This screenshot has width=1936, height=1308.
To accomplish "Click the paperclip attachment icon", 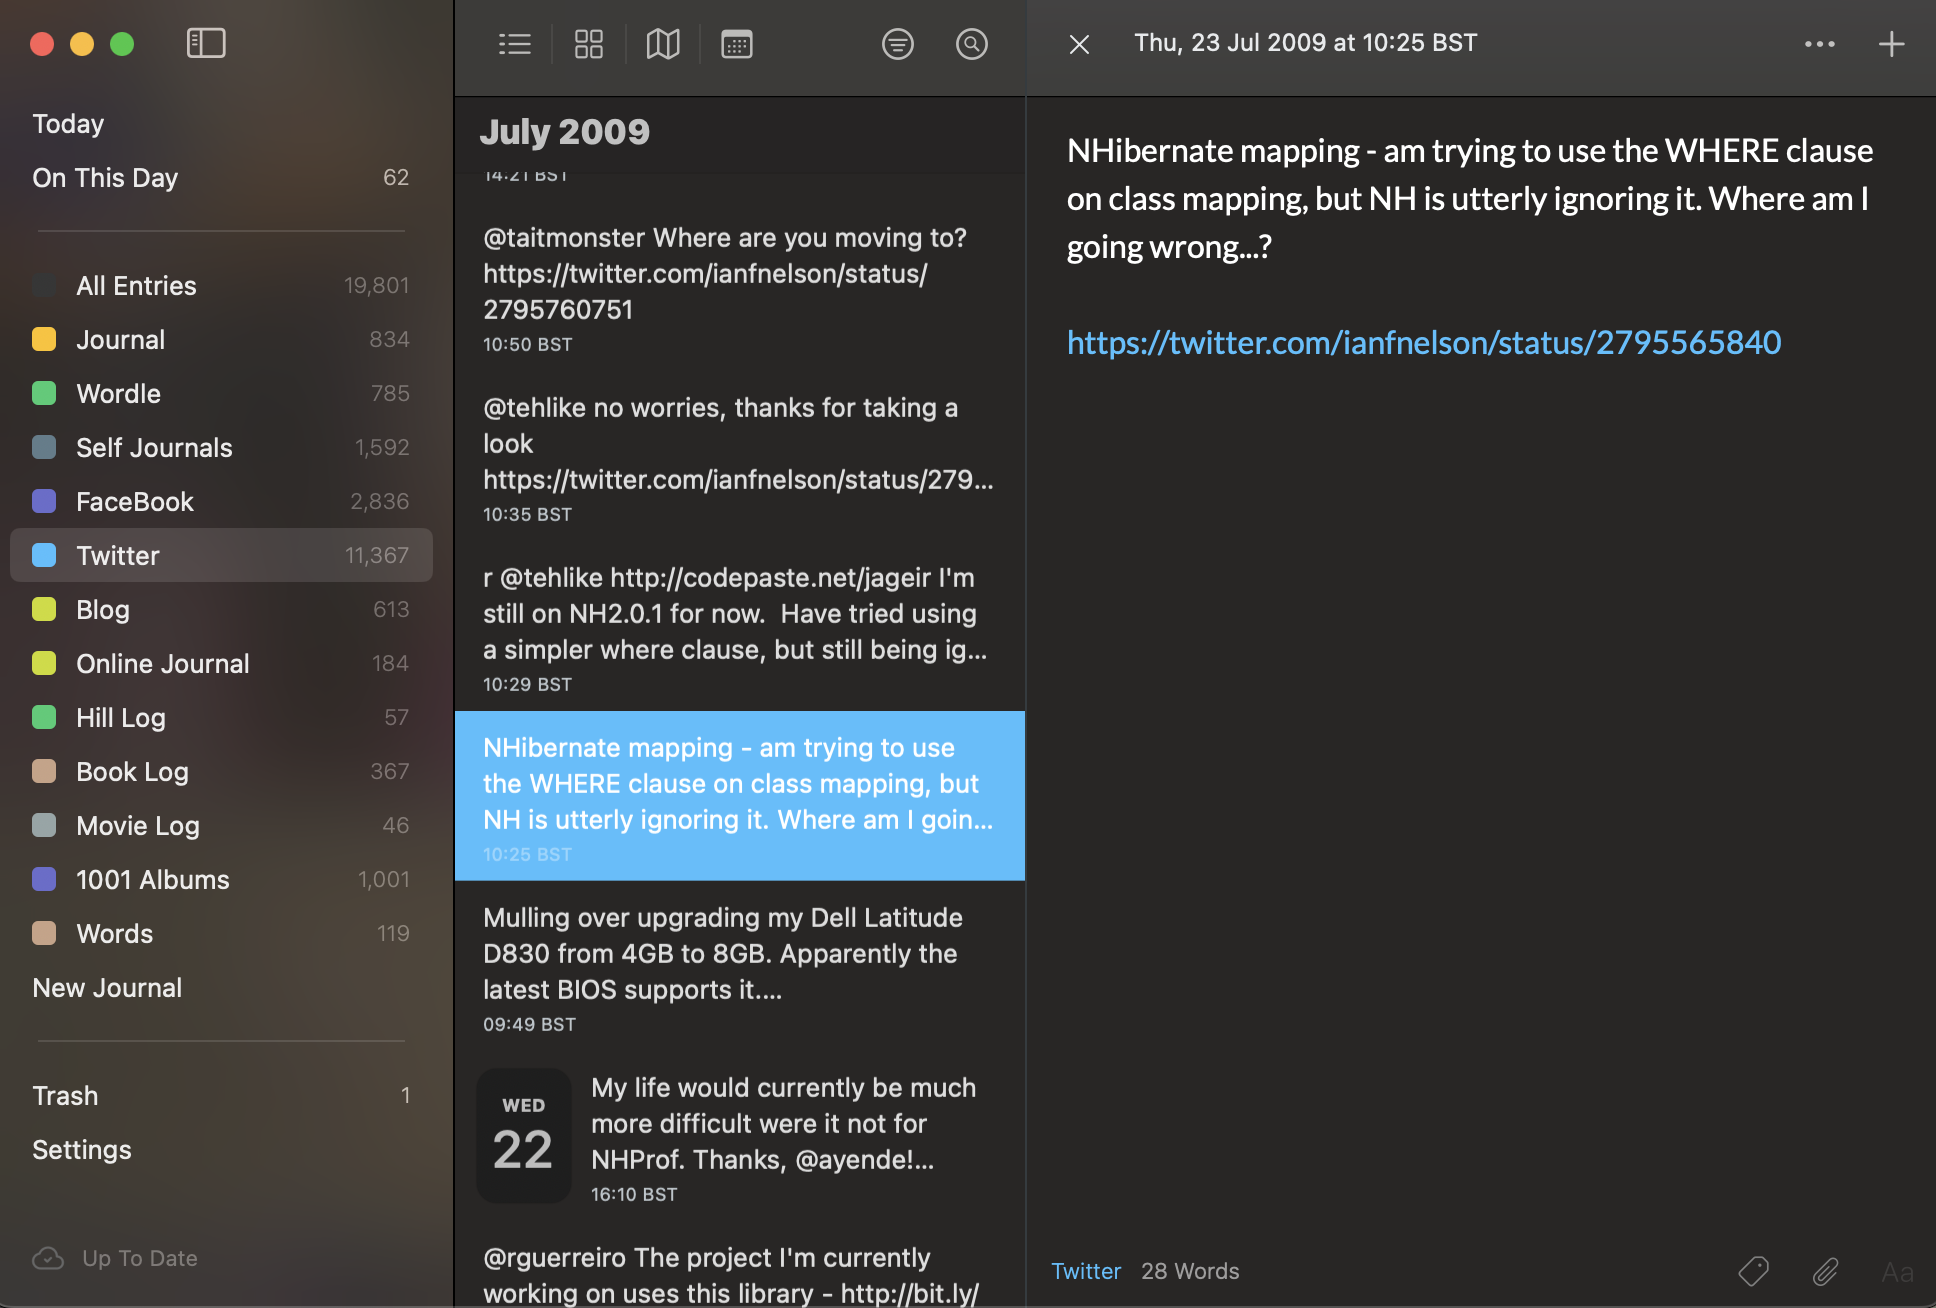I will tap(1825, 1271).
